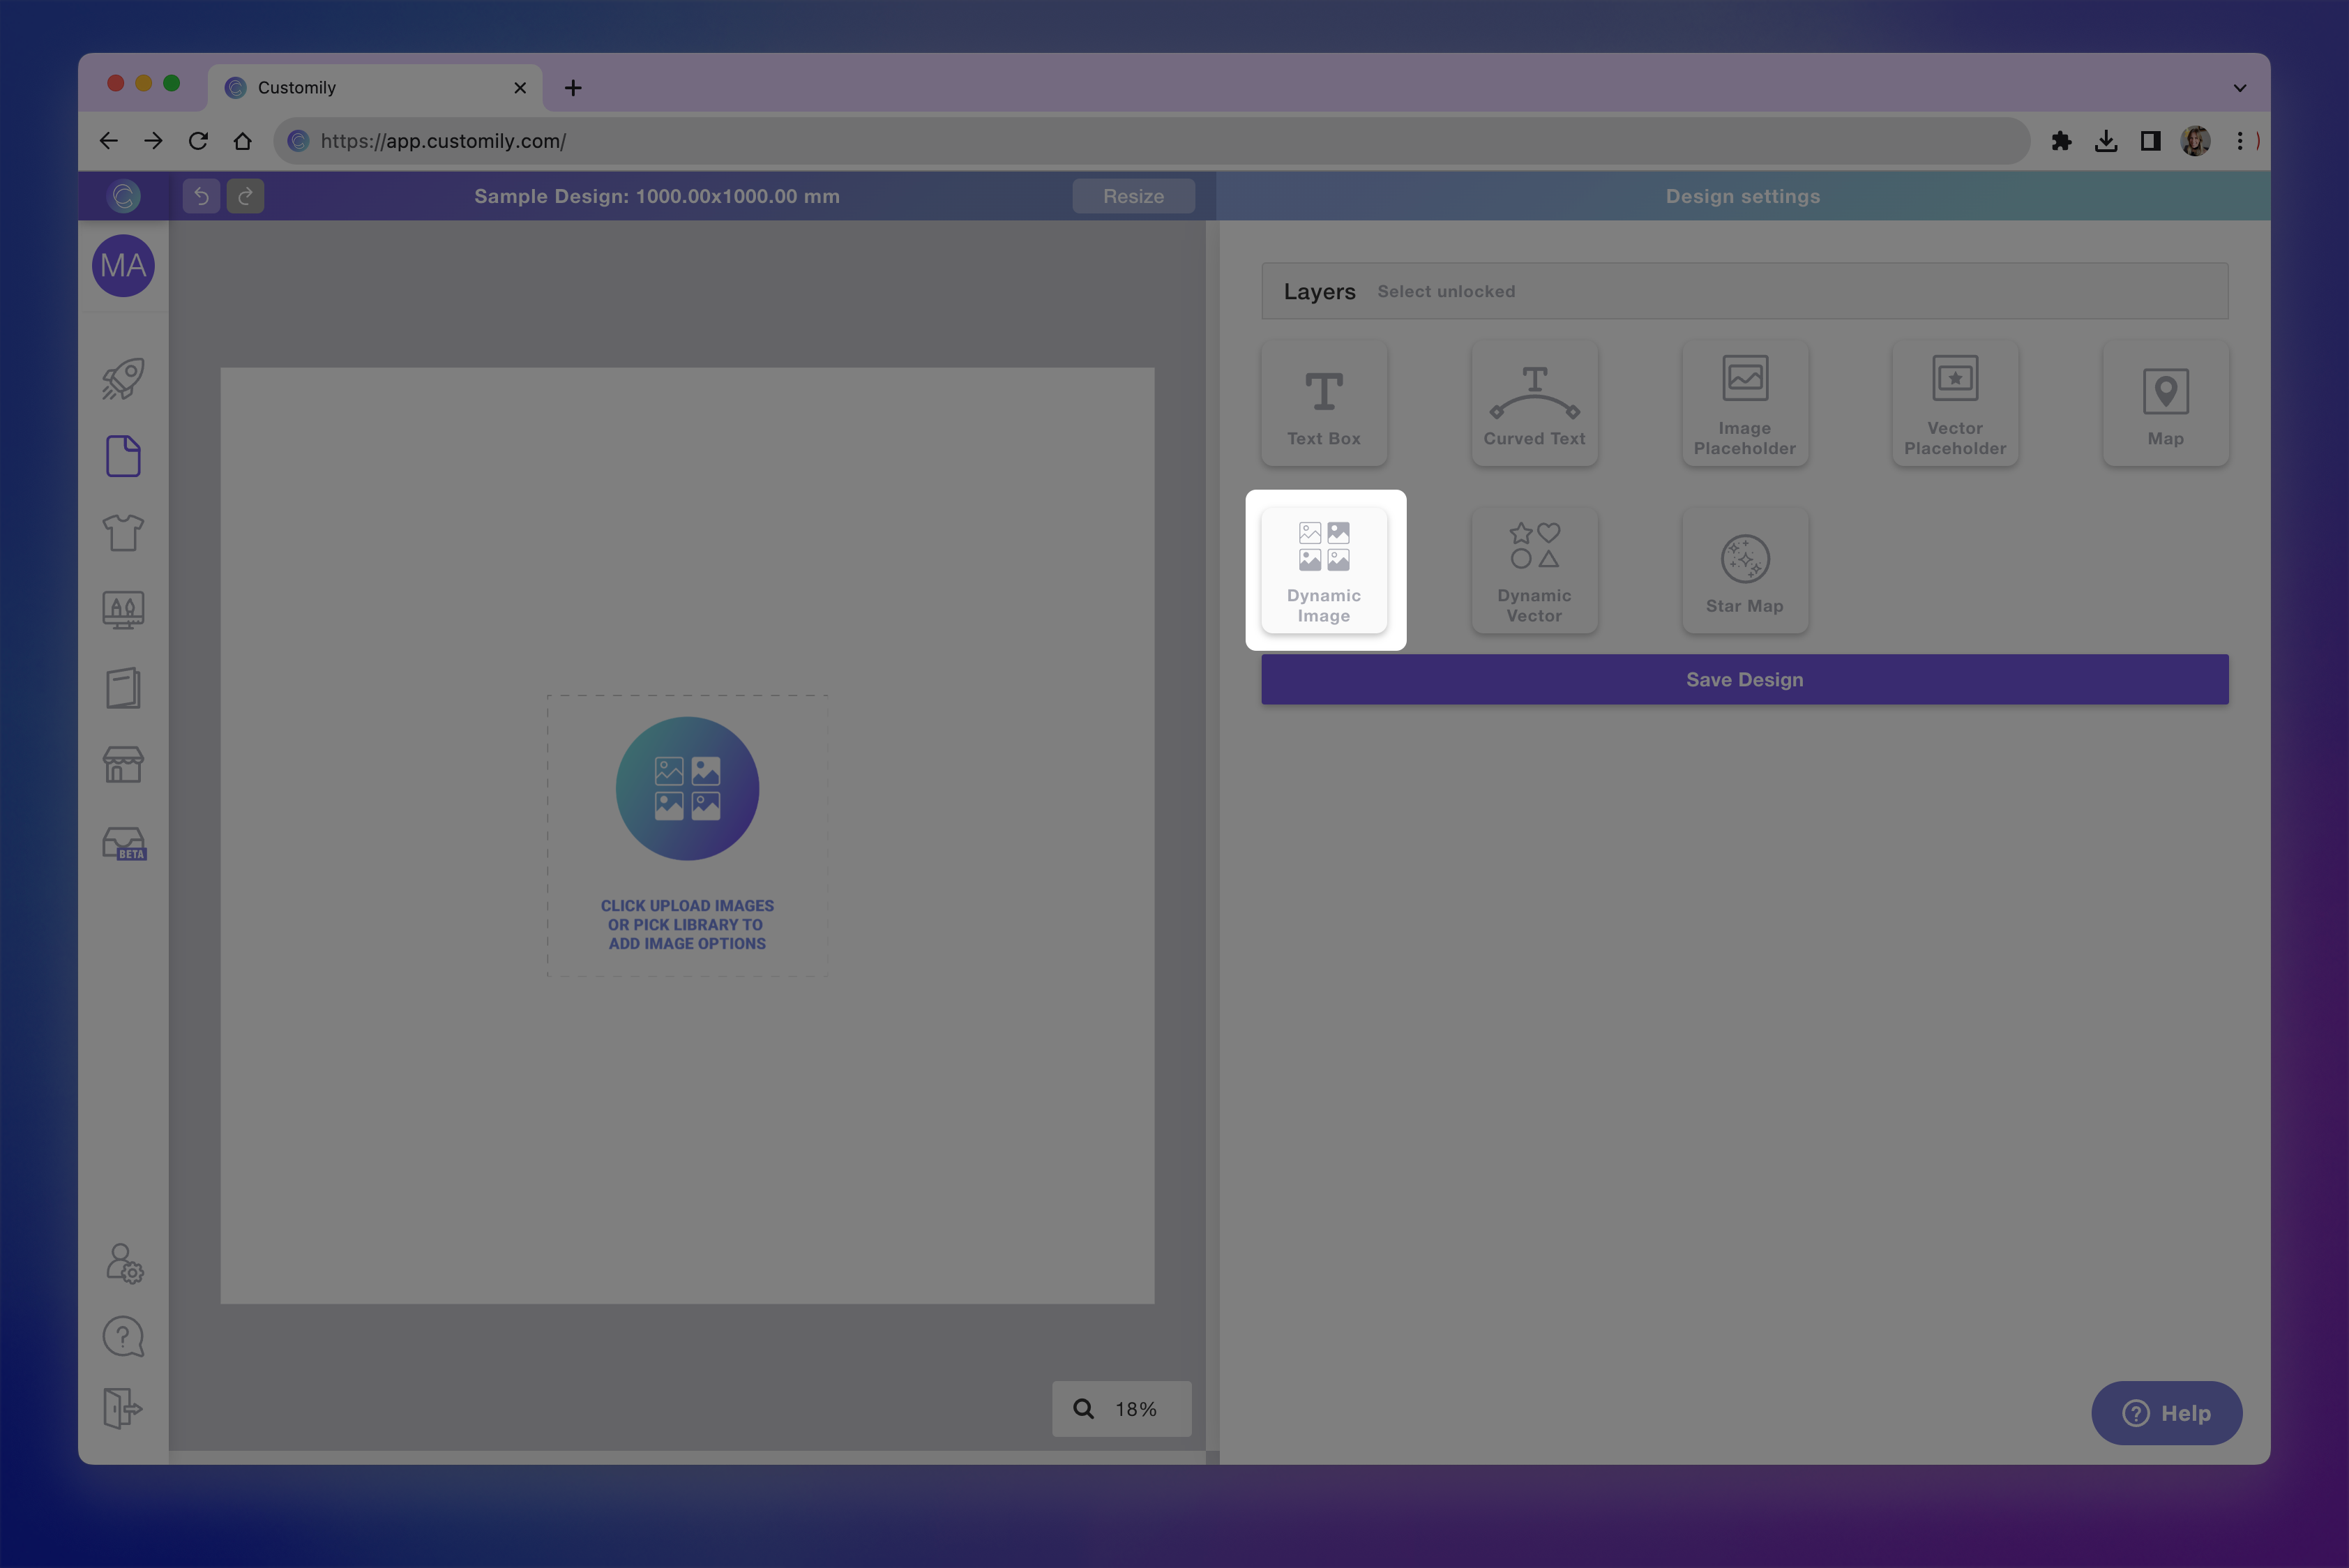The image size is (2349, 1568).
Task: Open the Resize dialog
Action: click(1133, 196)
